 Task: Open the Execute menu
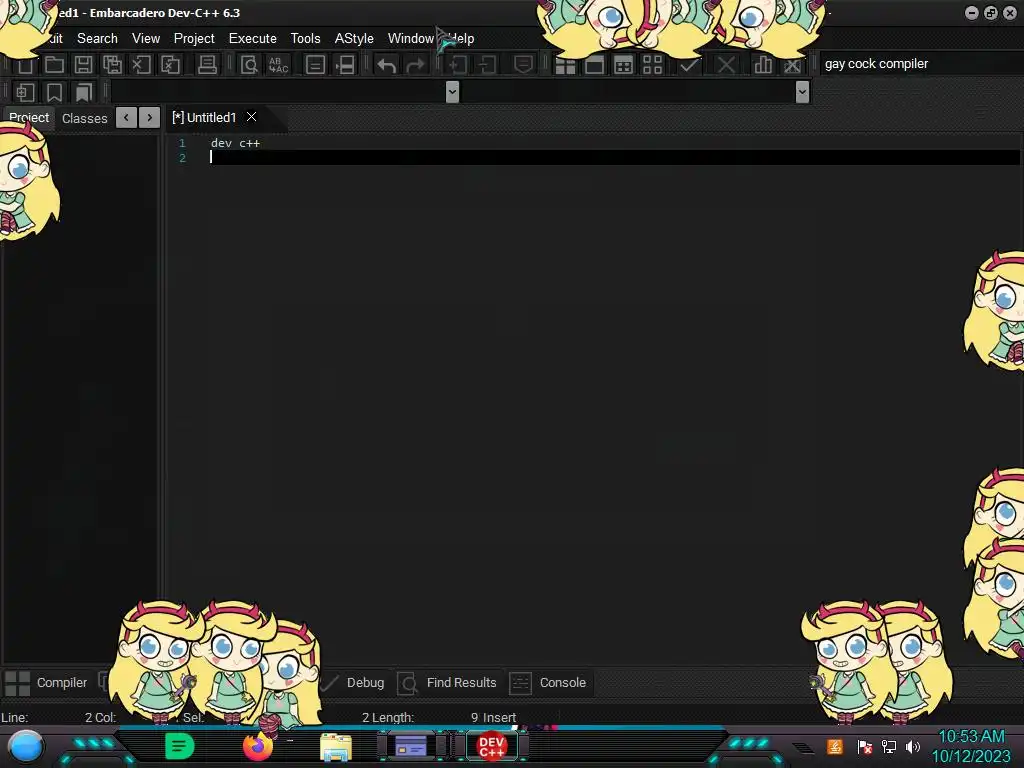[x=253, y=39]
